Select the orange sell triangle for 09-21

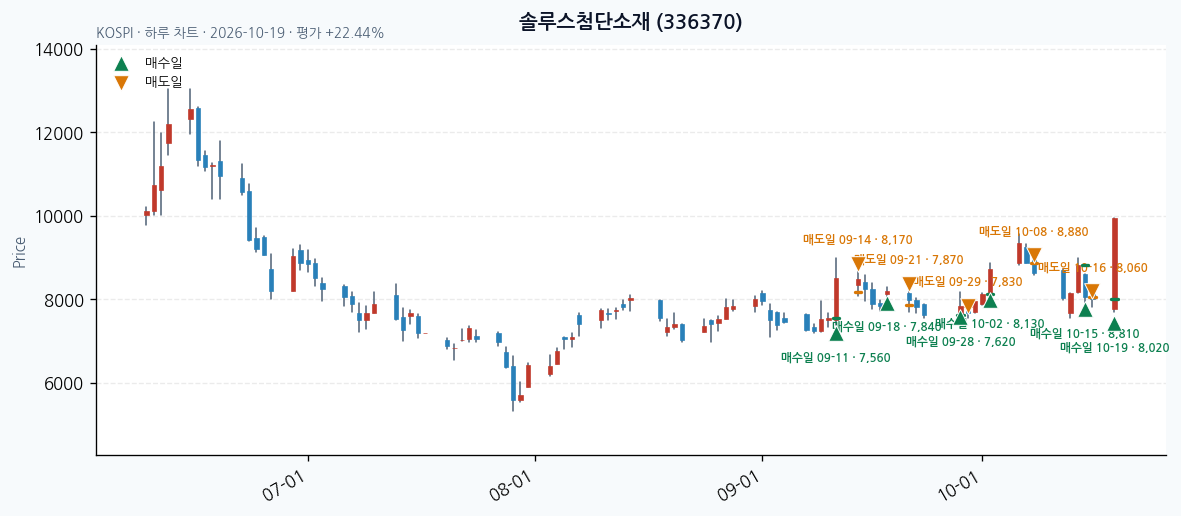[909, 284]
